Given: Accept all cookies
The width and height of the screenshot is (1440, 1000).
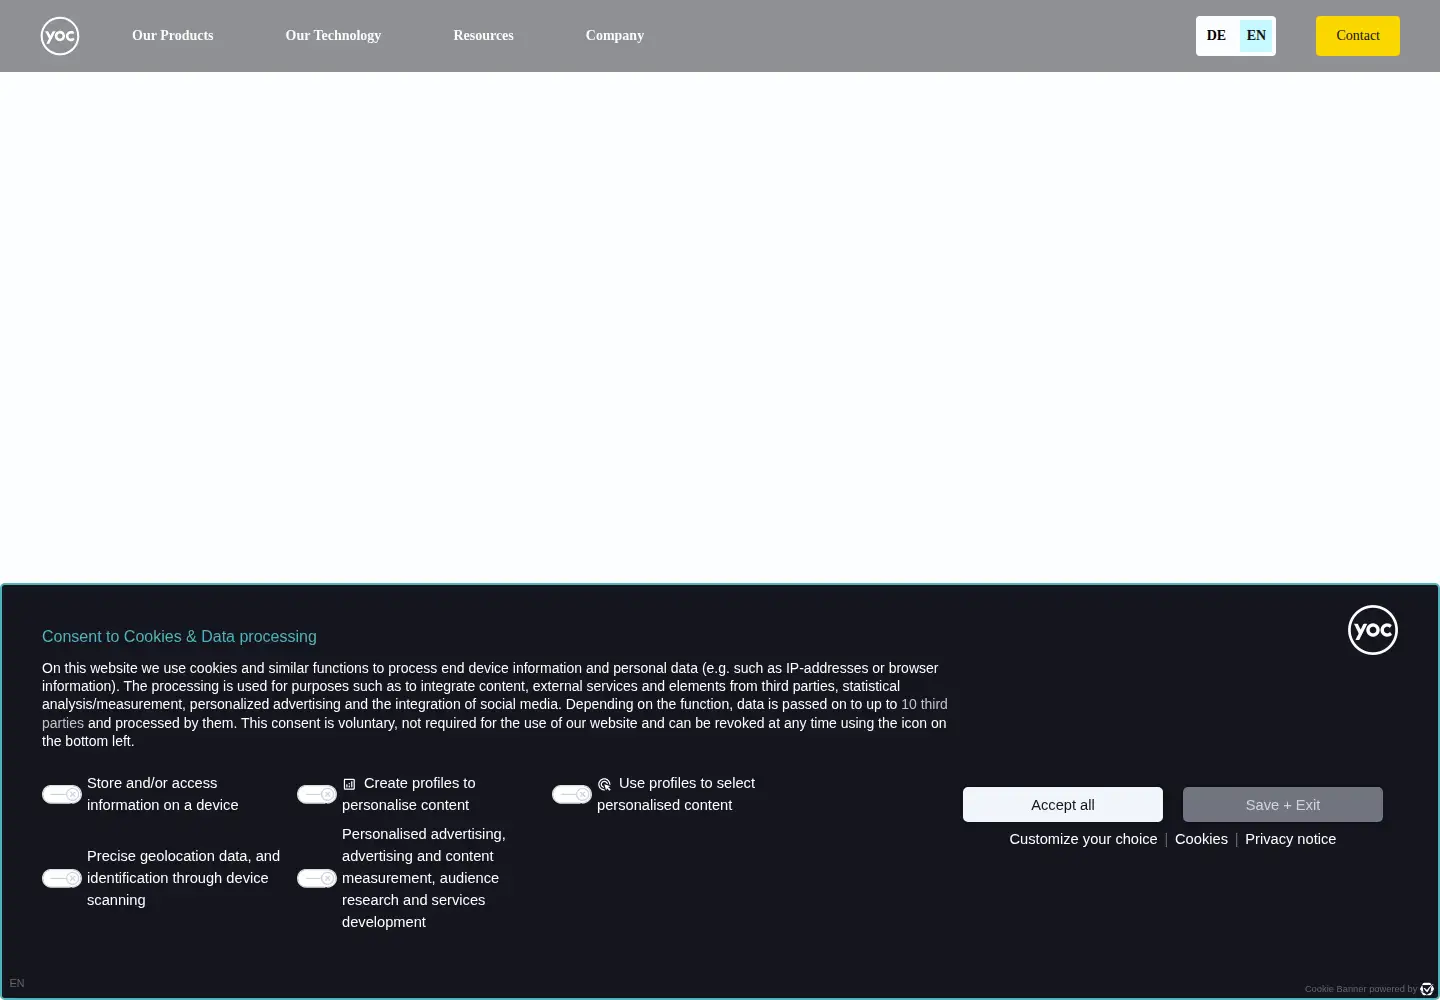Looking at the screenshot, I should [1063, 804].
